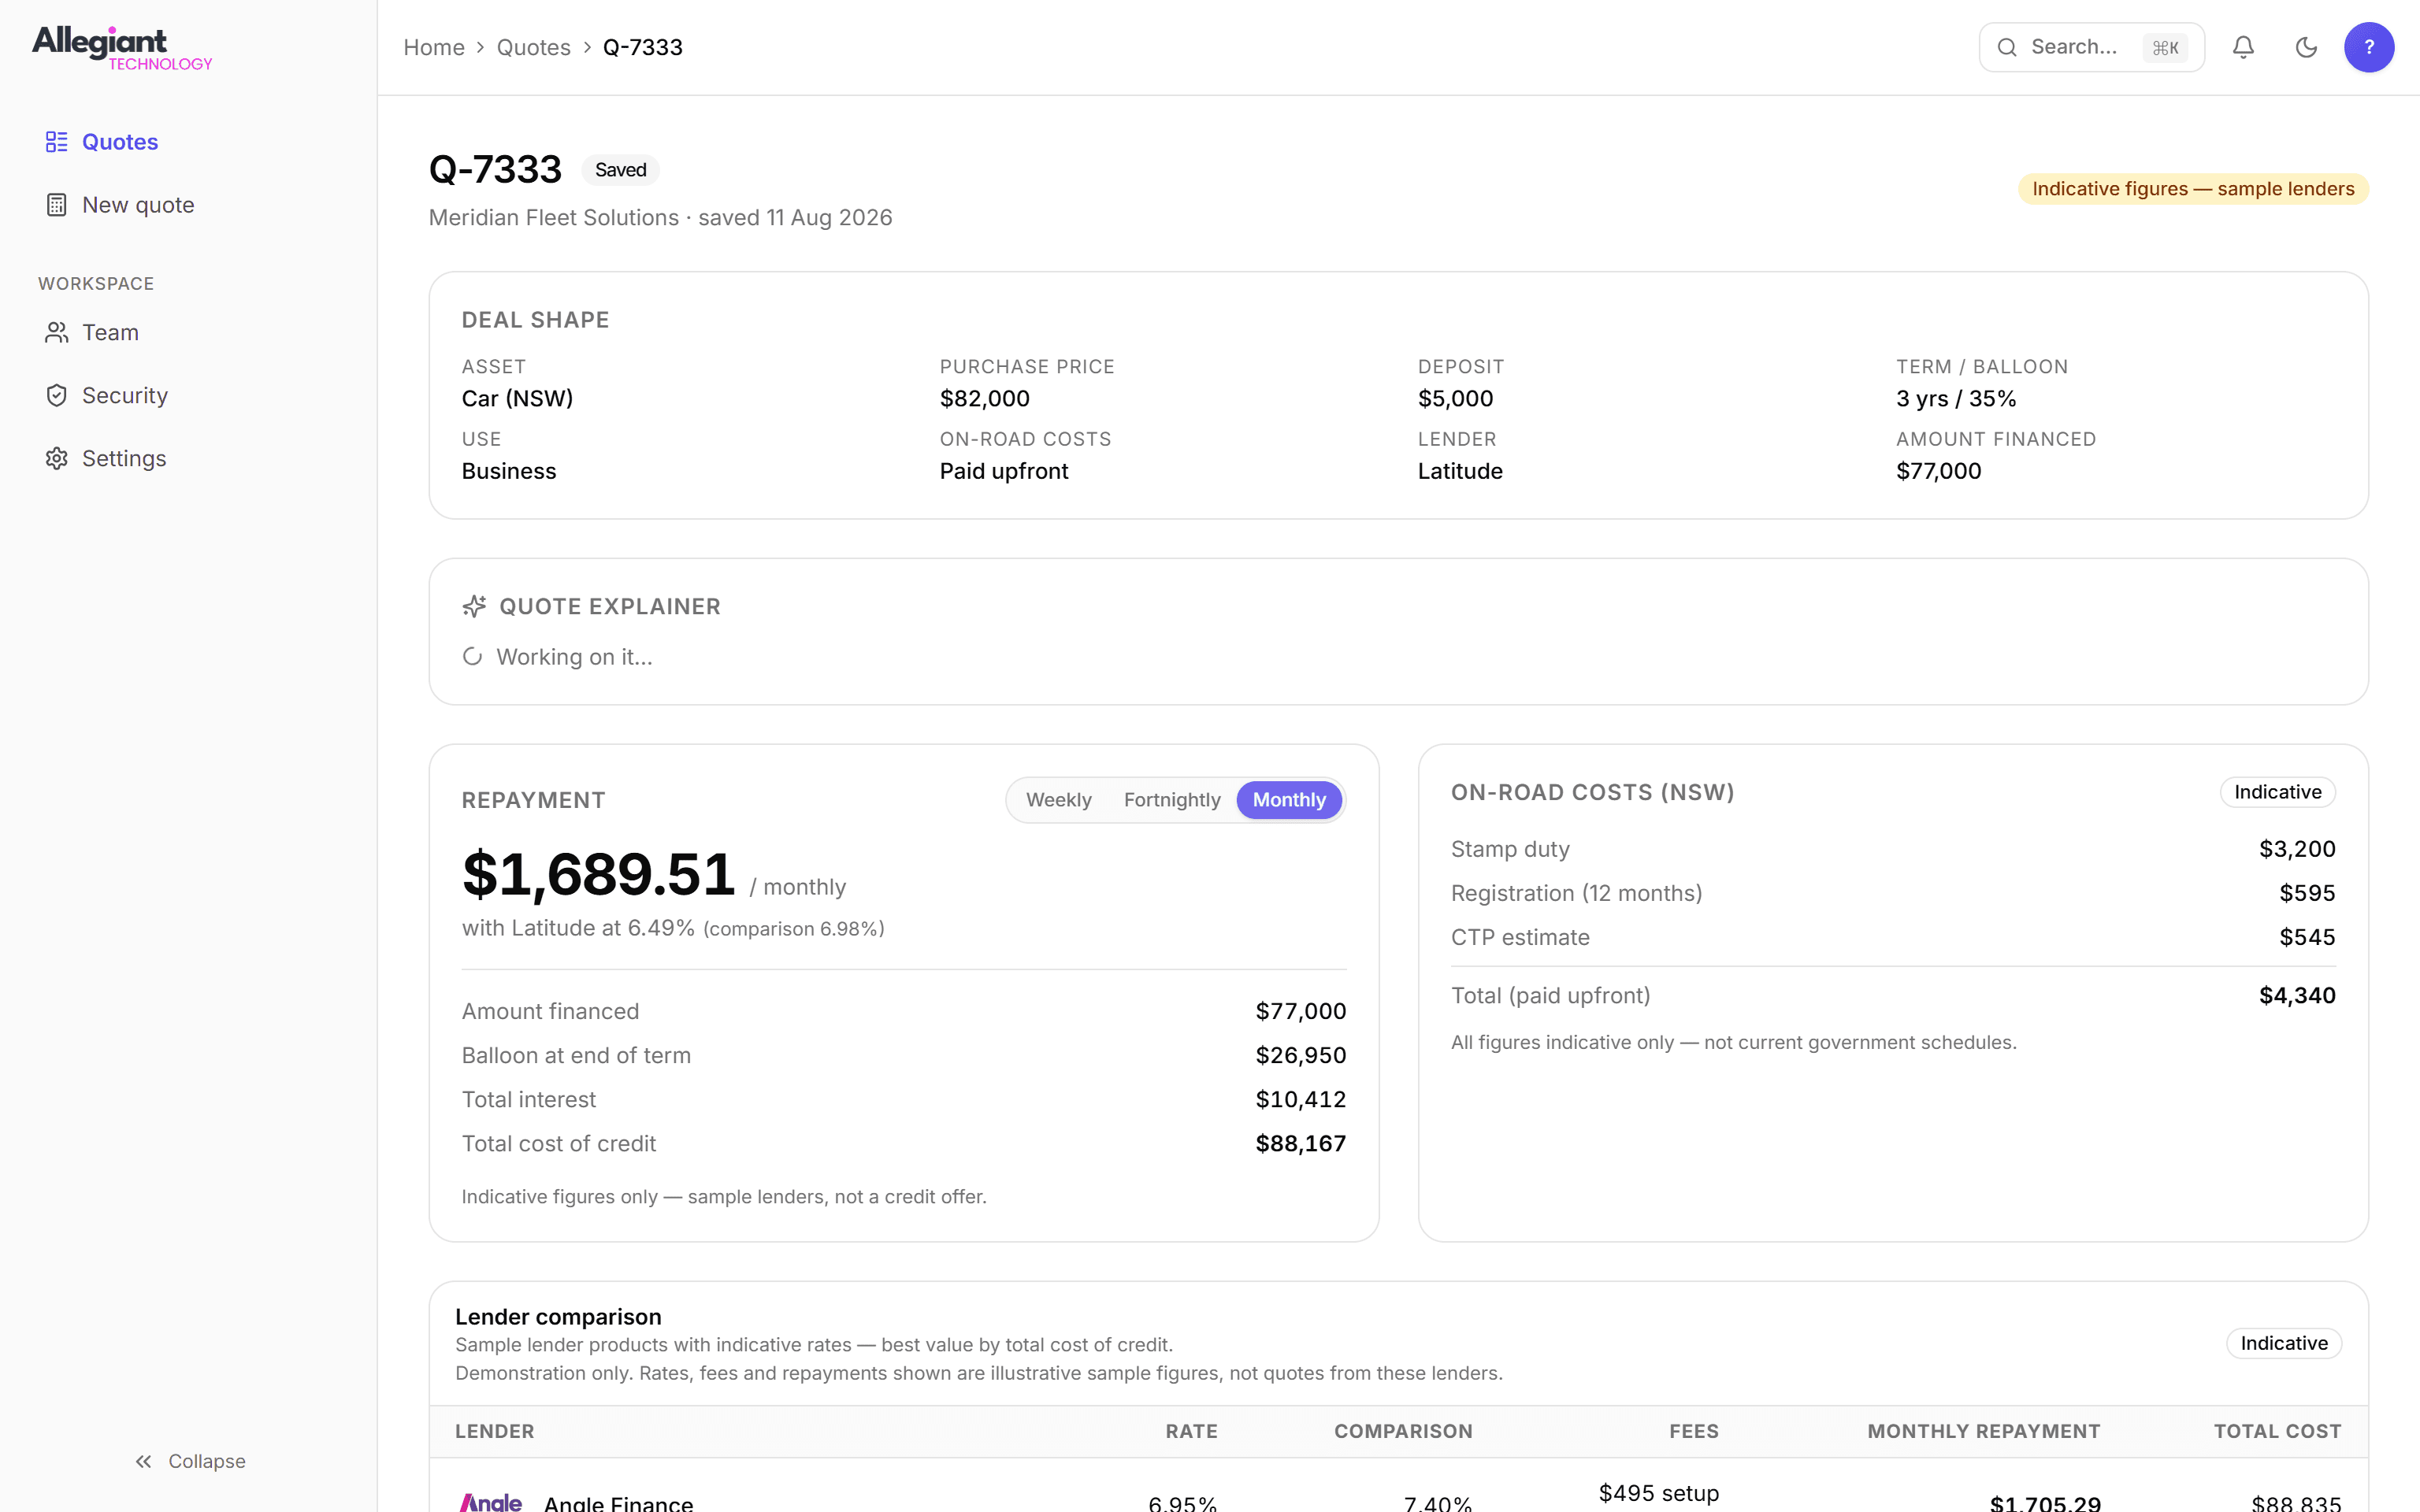Select Fortnightly repayment frequency
The height and width of the screenshot is (1512, 2420).
tap(1171, 800)
